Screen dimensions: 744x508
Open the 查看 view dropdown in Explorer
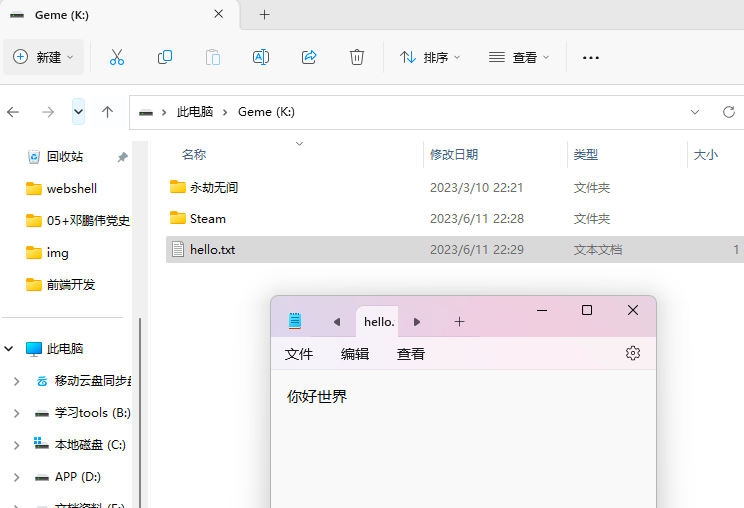tap(519, 58)
